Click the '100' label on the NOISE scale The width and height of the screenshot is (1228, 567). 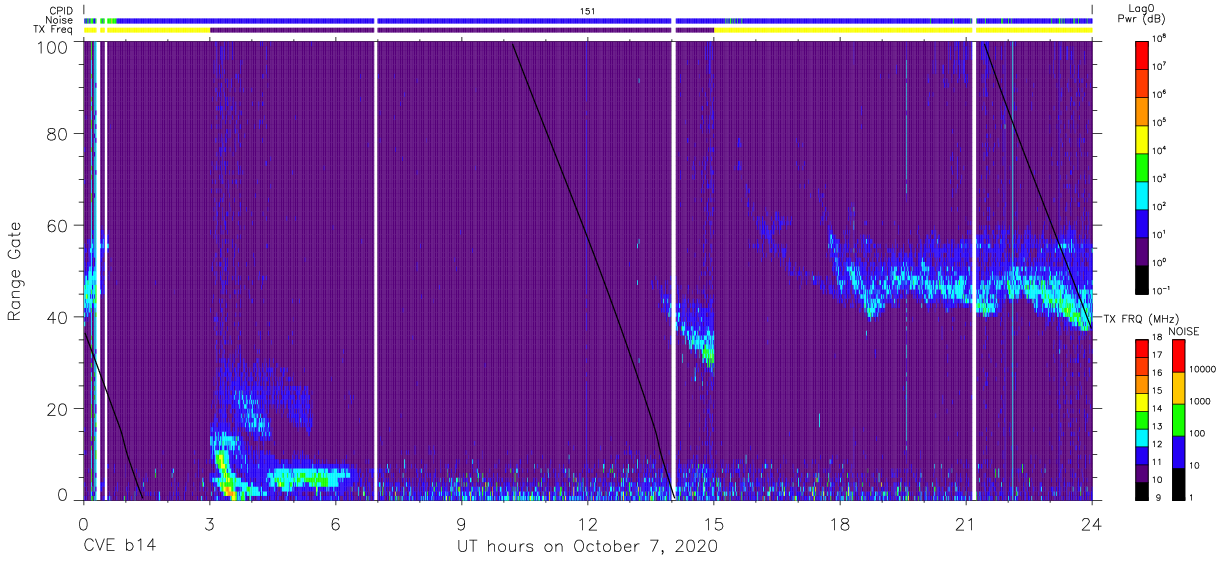1198,433
